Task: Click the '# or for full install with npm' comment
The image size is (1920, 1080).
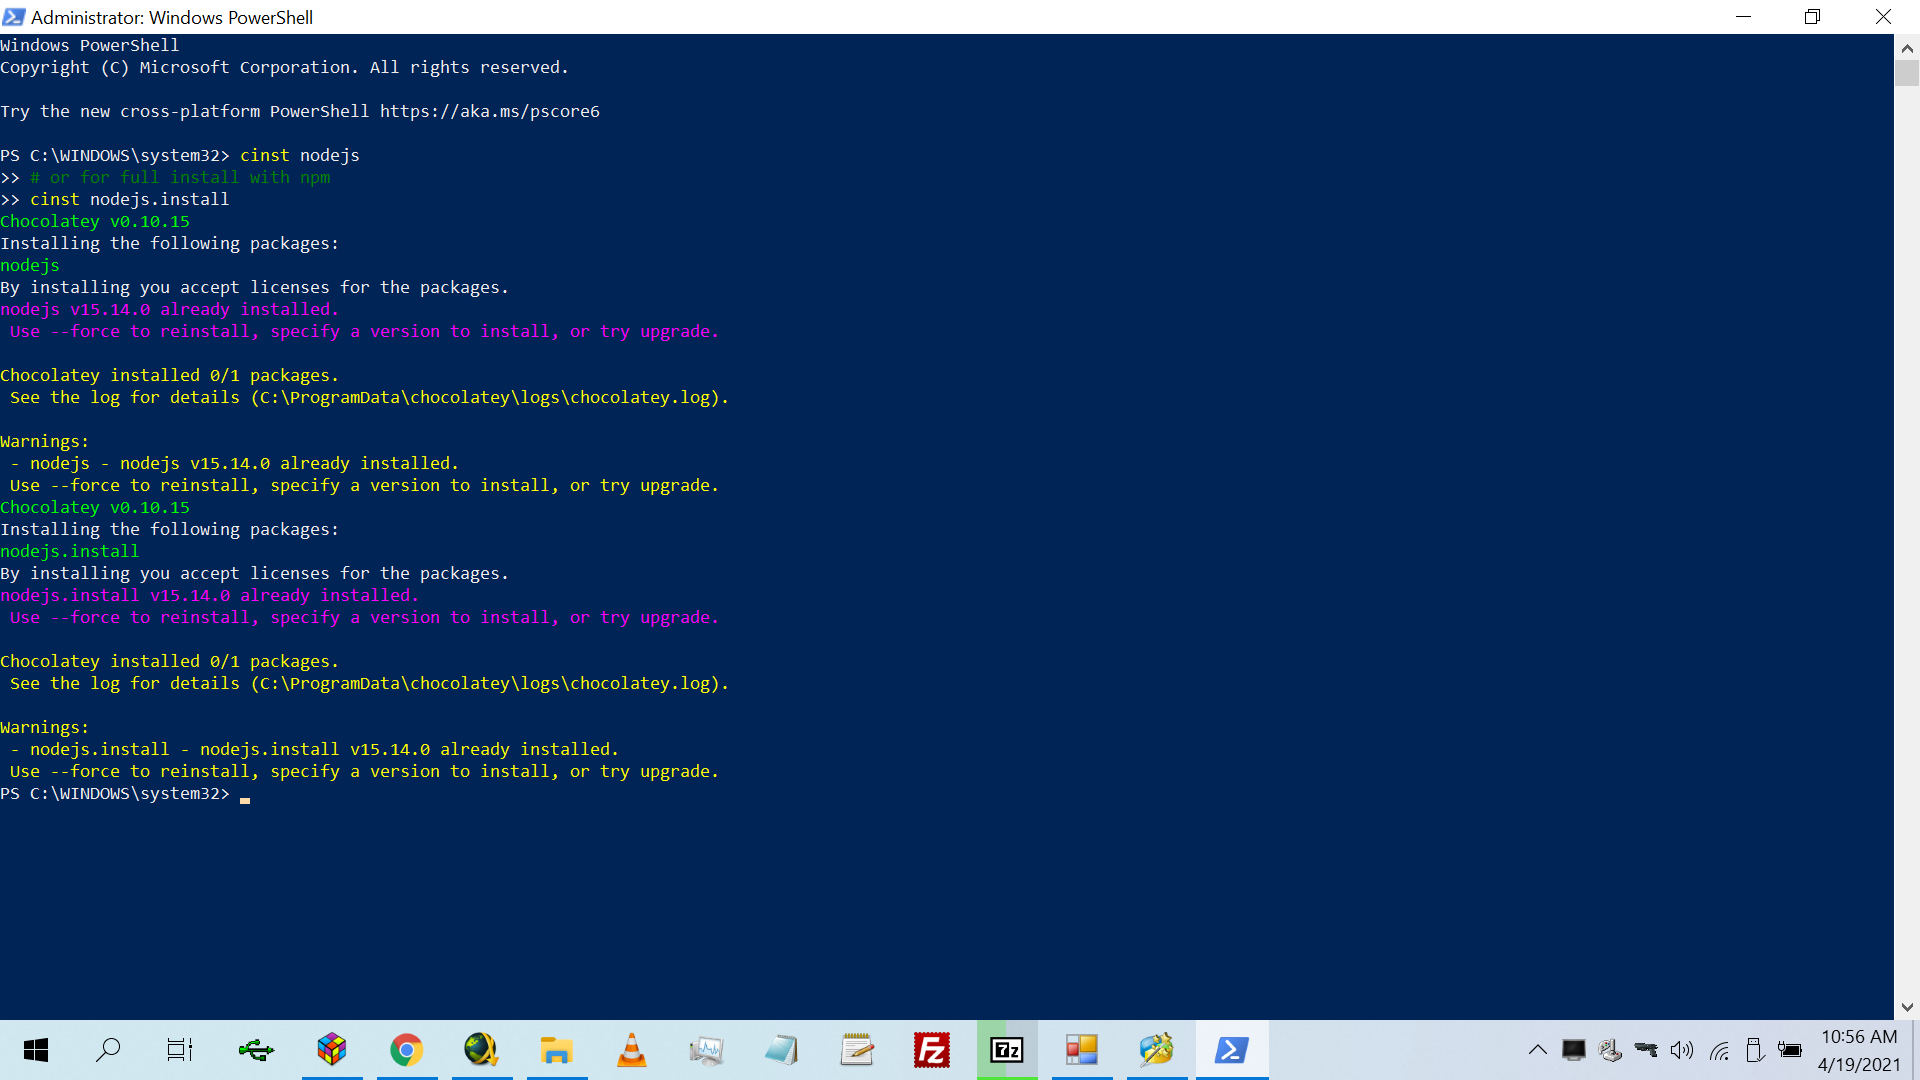Action: click(180, 177)
